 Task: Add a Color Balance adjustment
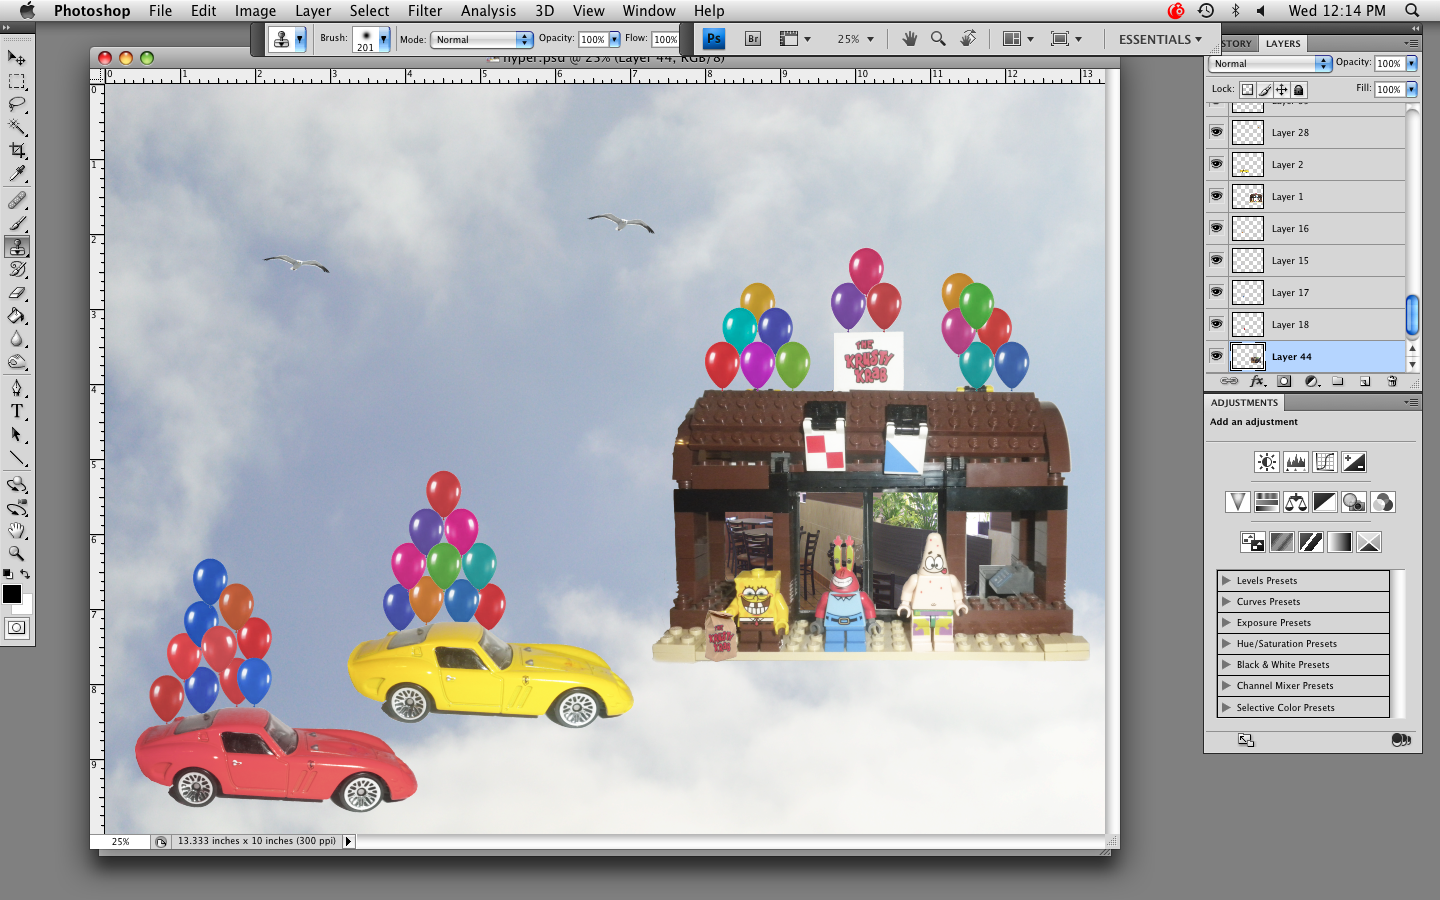[1296, 502]
